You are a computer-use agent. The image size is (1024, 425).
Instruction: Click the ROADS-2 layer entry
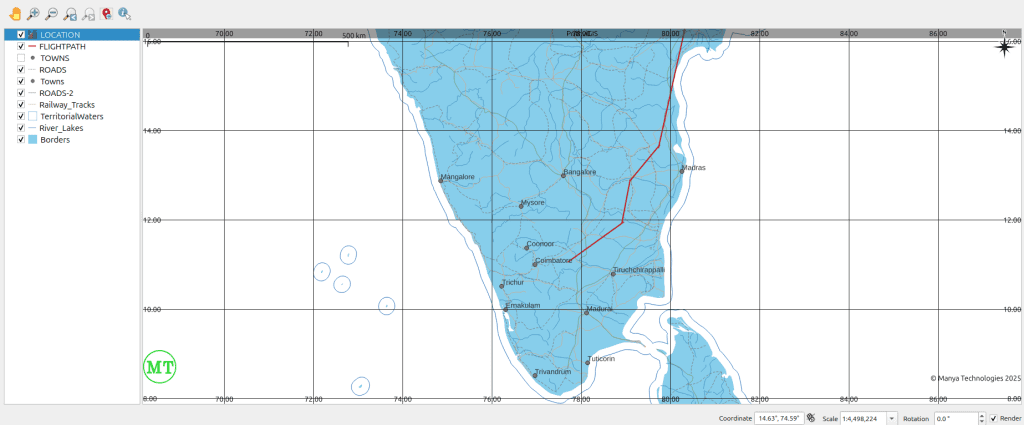click(x=61, y=93)
